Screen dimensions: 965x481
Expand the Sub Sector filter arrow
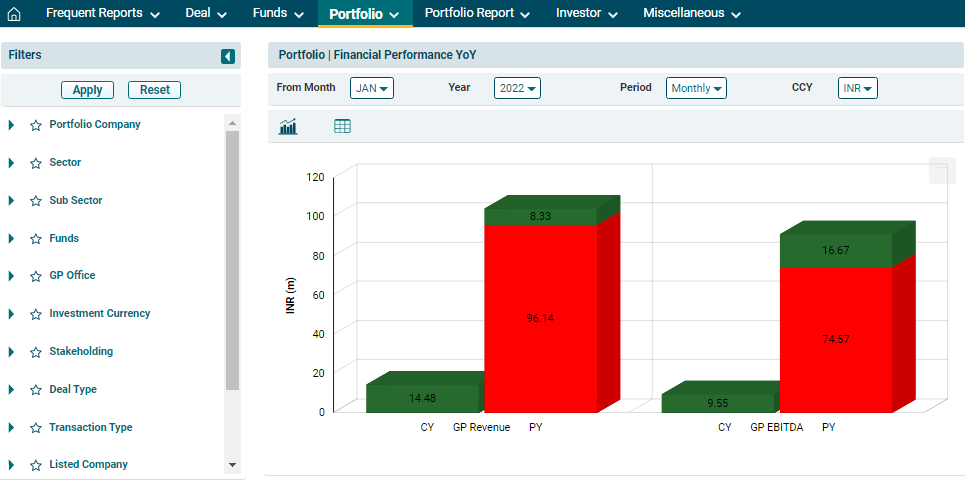pyautogui.click(x=11, y=201)
